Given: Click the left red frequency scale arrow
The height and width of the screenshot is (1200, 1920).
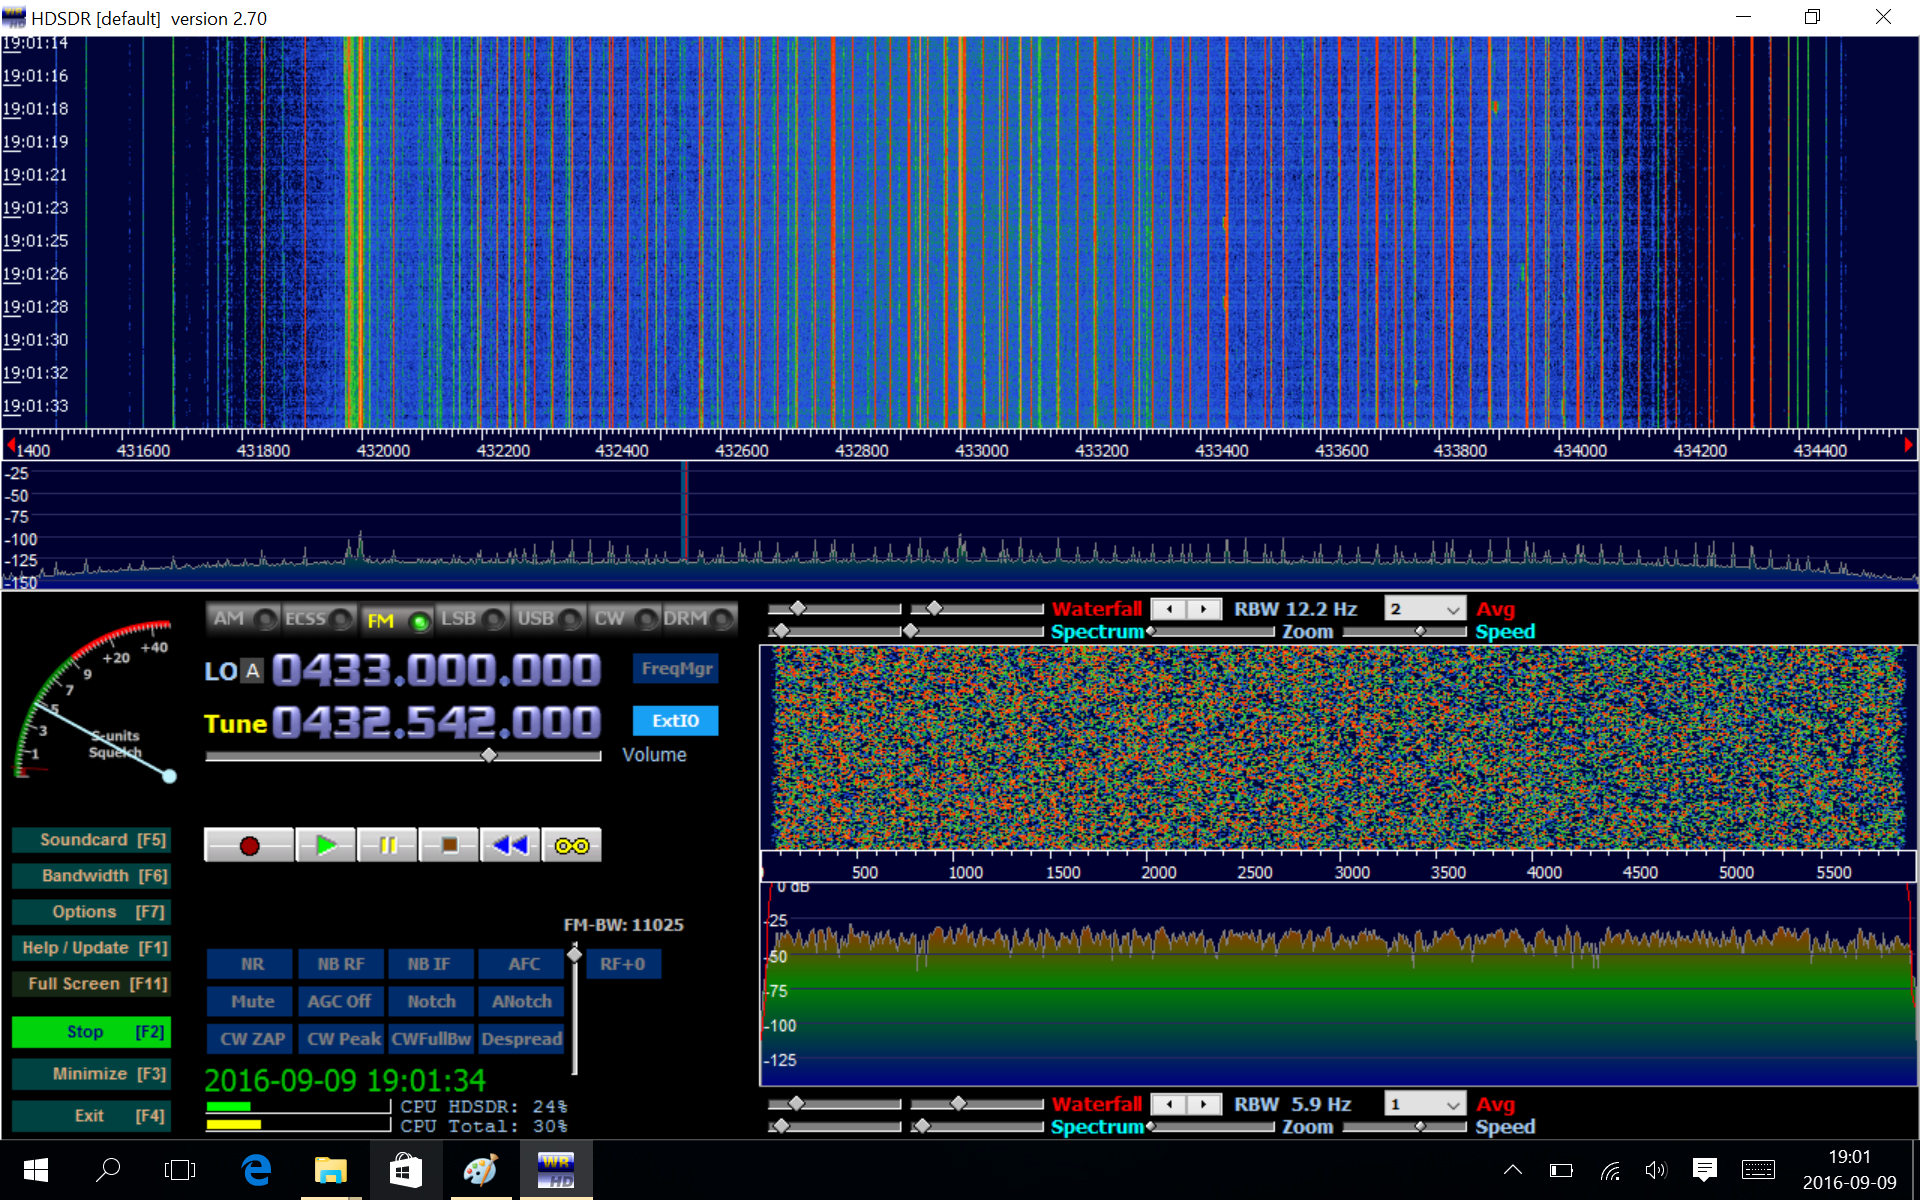Looking at the screenshot, I should coord(10,444).
